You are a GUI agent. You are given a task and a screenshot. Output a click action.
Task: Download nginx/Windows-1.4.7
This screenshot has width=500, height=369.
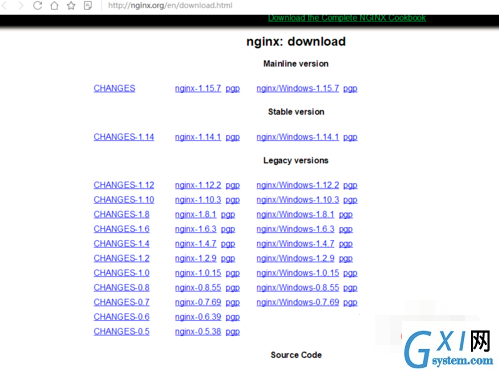(x=295, y=244)
